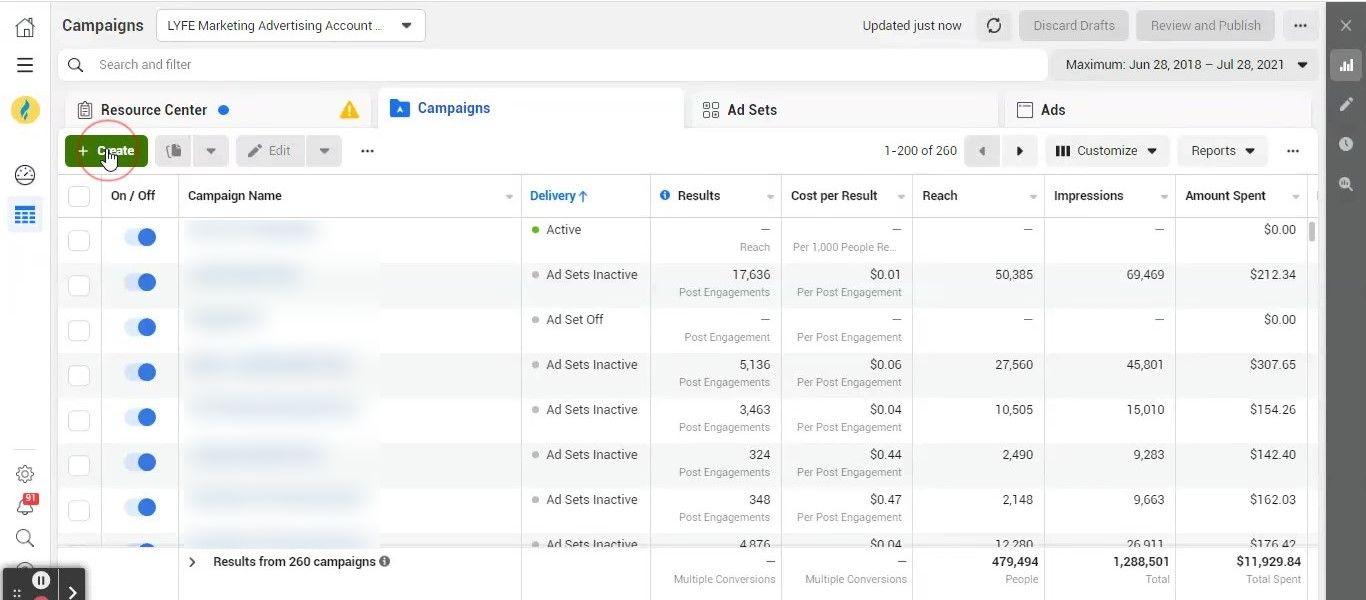This screenshot has width=1366, height=600.
Task: Go to next page of campaigns
Action: 1019,151
